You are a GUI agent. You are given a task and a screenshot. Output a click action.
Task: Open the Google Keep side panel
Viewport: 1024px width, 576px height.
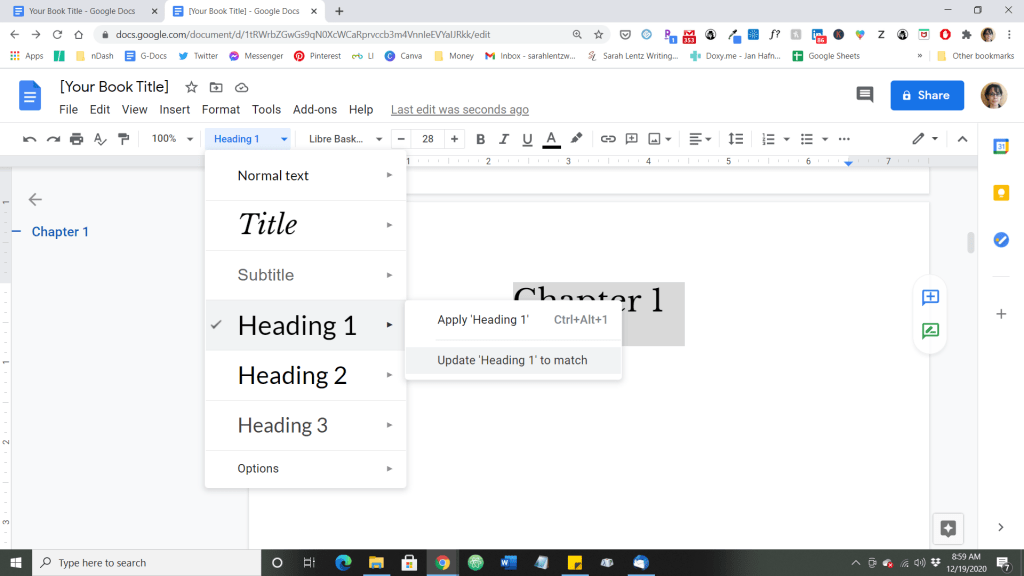click(1001, 192)
